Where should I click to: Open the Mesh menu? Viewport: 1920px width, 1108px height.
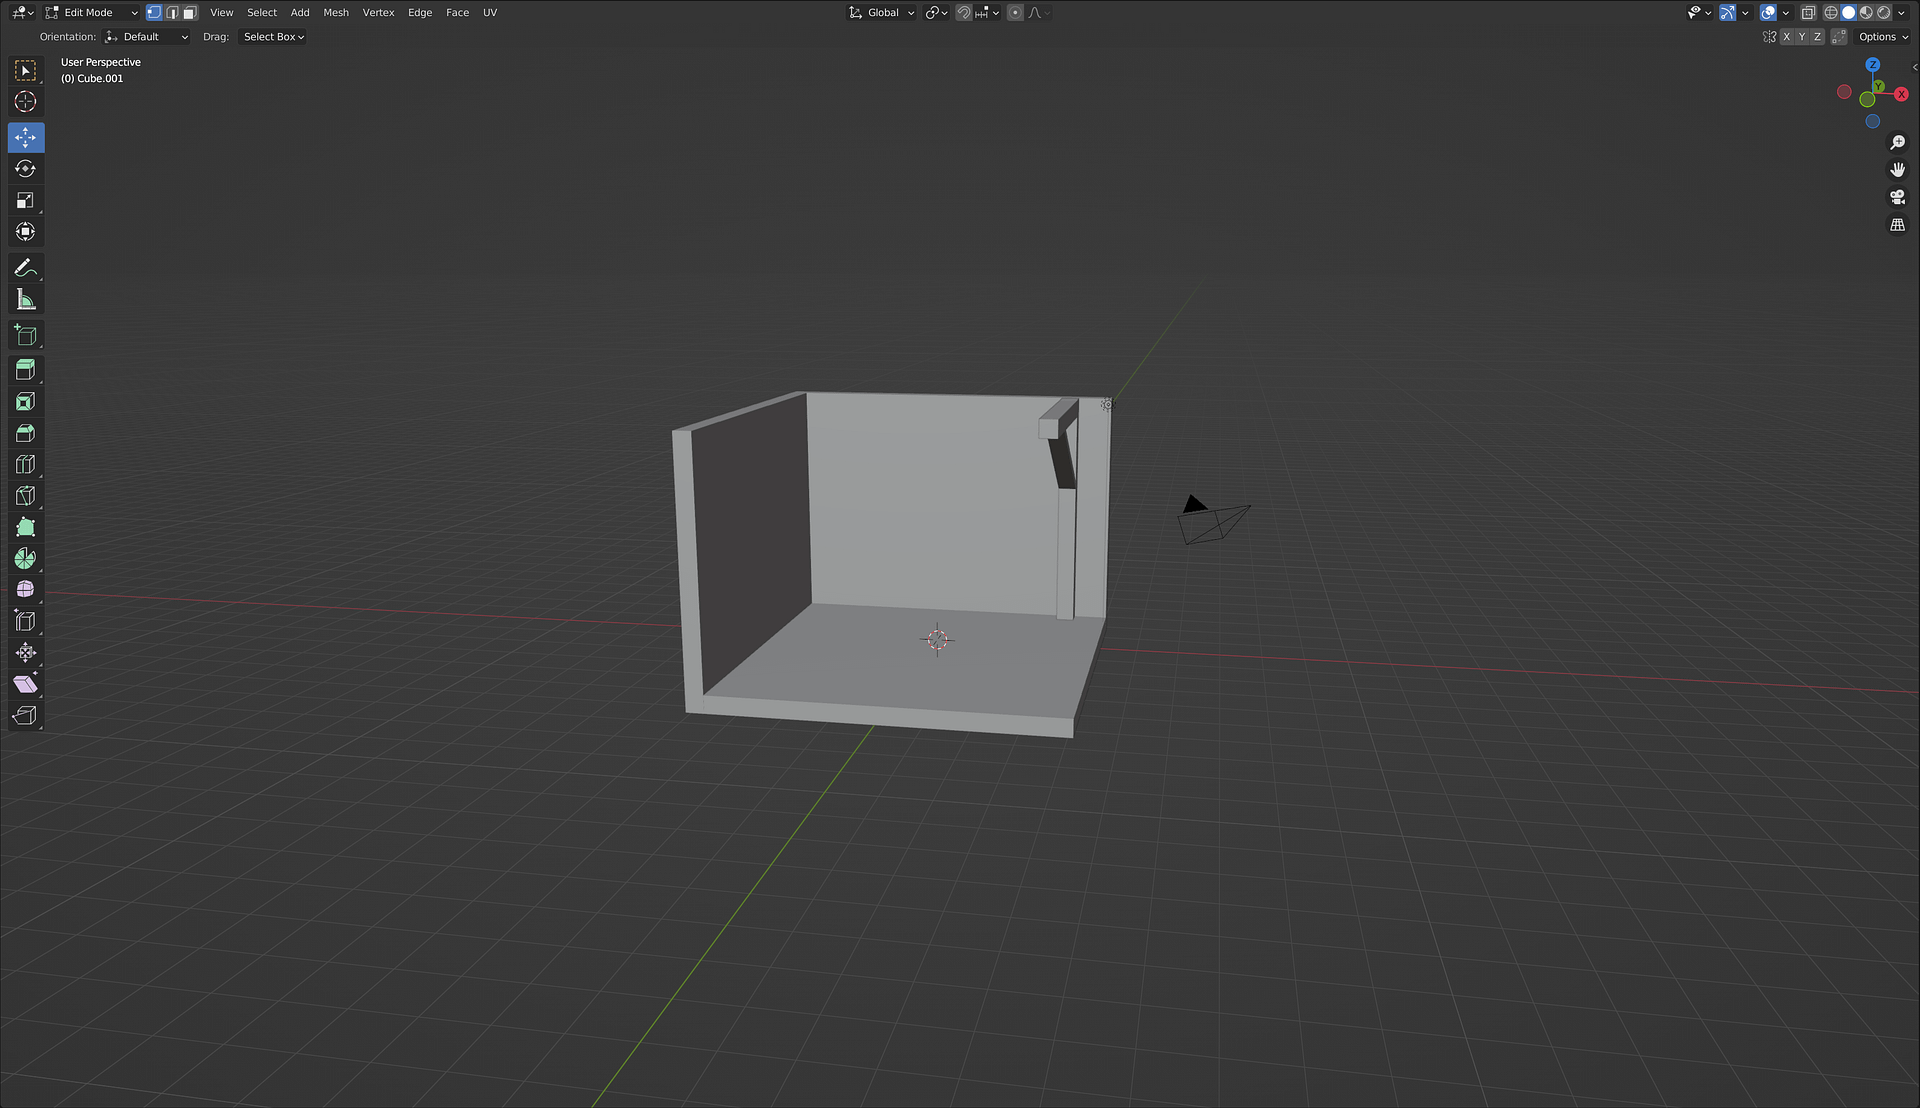336,13
